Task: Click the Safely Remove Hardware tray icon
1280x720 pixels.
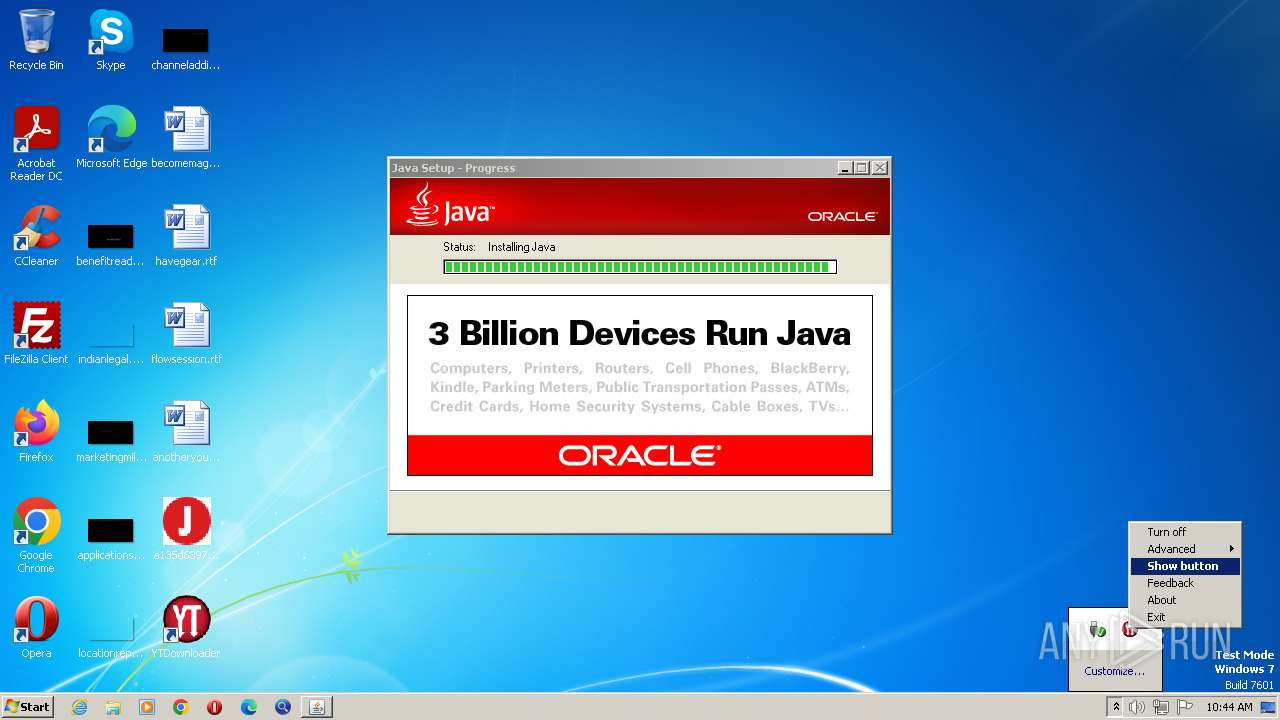Action: (x=1098, y=629)
